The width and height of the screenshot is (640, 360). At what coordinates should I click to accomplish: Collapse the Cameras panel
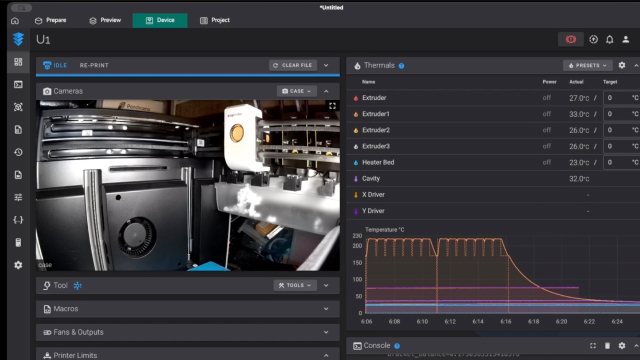(326, 91)
